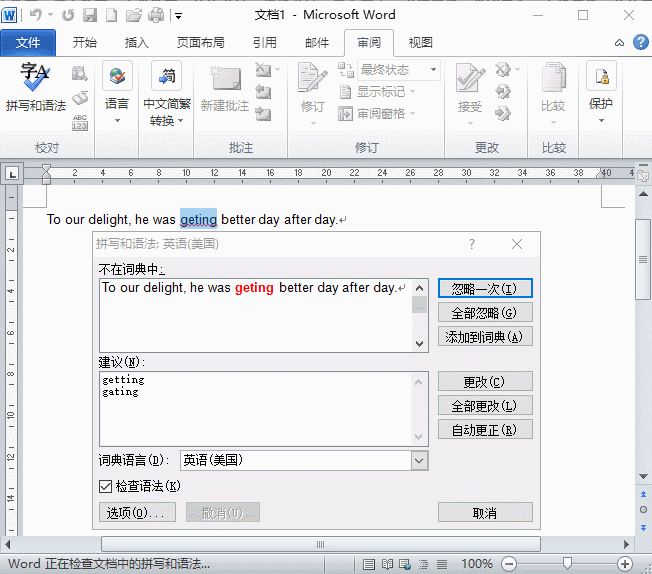The width and height of the screenshot is (652, 574).
Task: Open the 选项(O)... button
Action: (137, 512)
